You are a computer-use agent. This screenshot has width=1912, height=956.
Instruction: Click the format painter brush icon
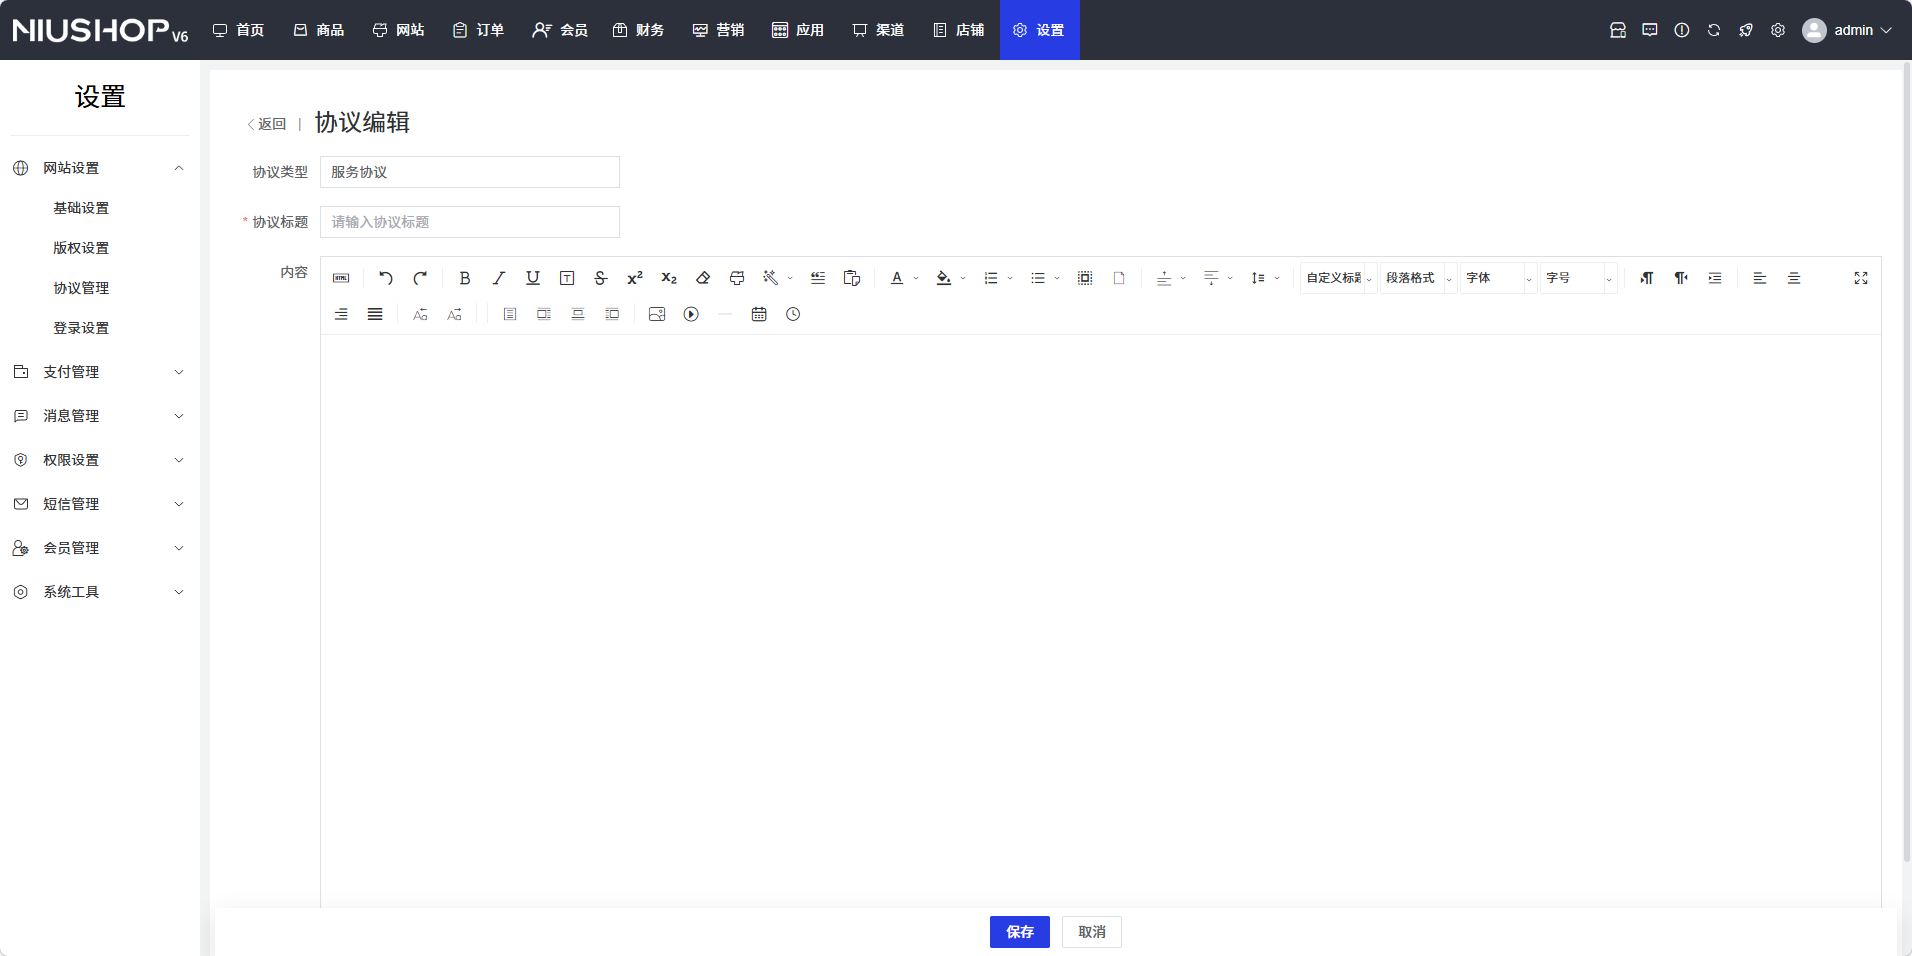click(737, 278)
